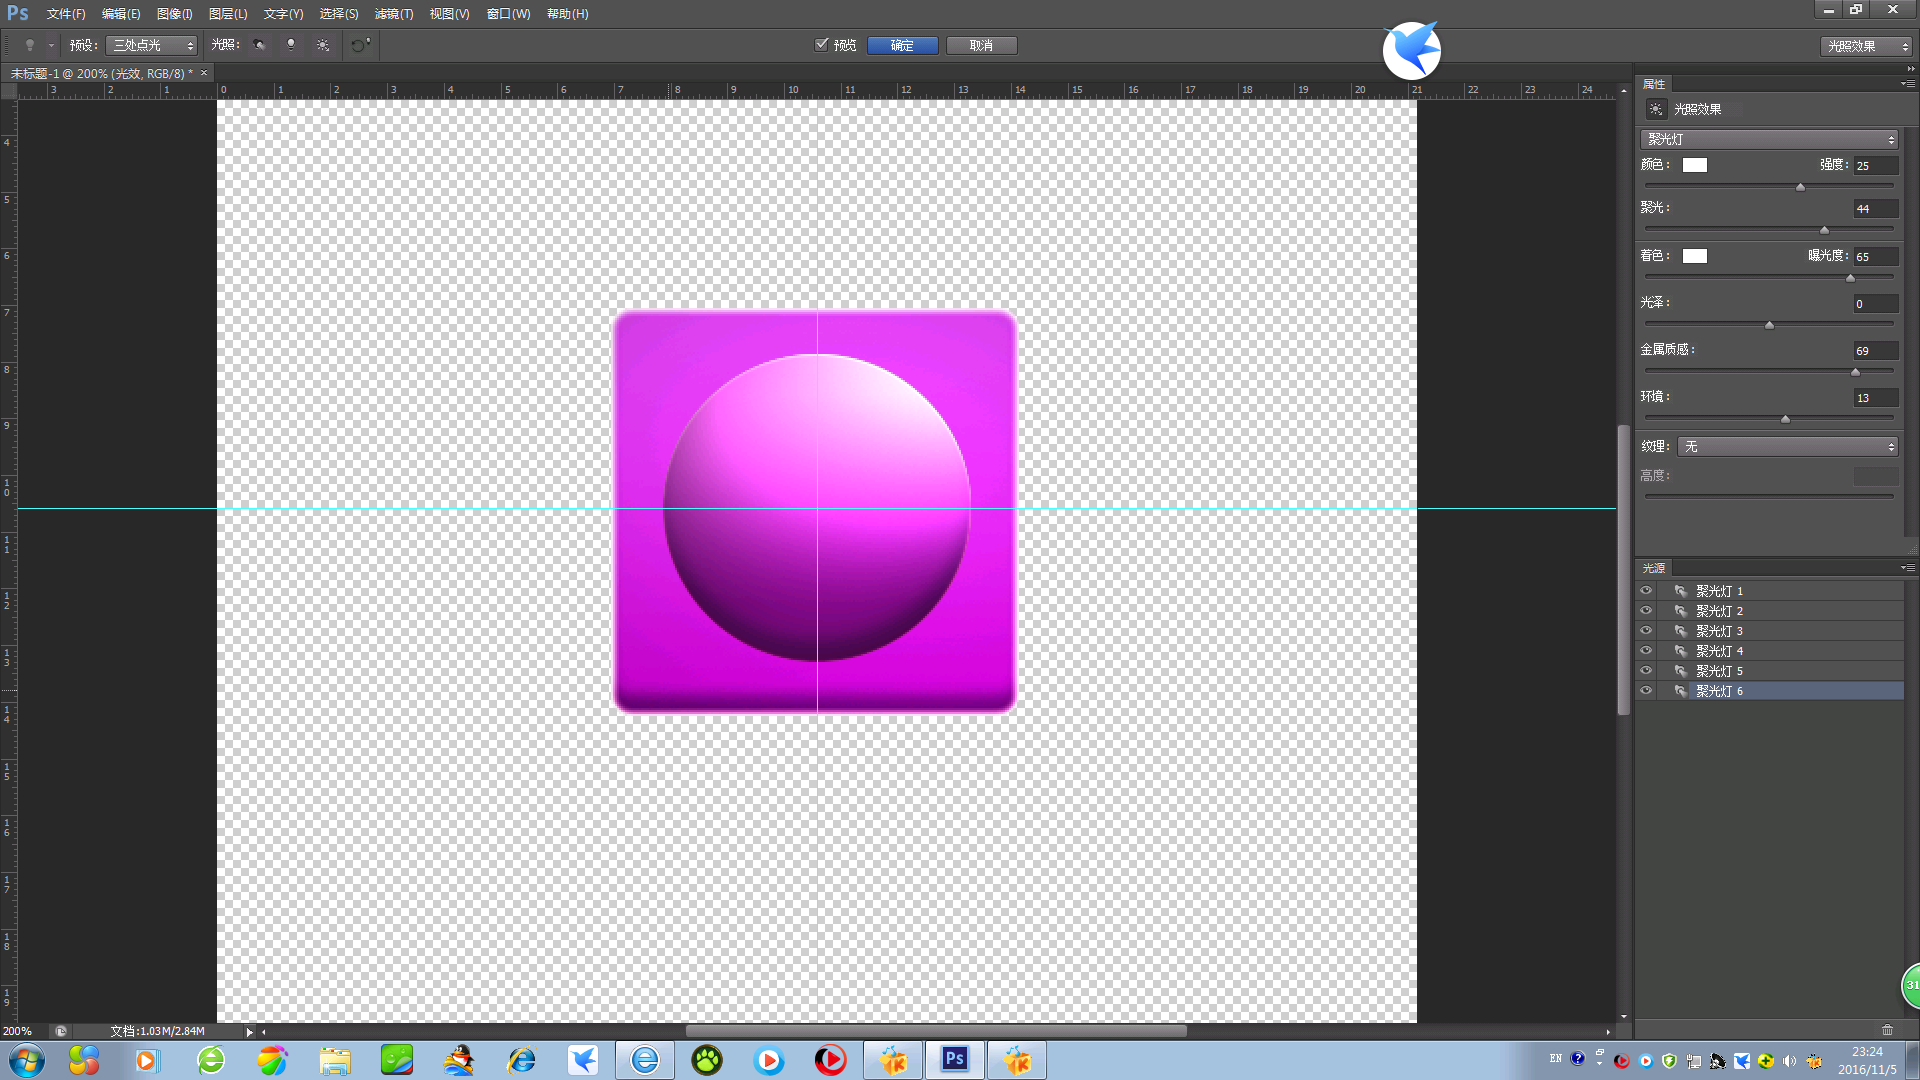Click the 确定 confirm button
The image size is (1920, 1080).
tap(902, 45)
